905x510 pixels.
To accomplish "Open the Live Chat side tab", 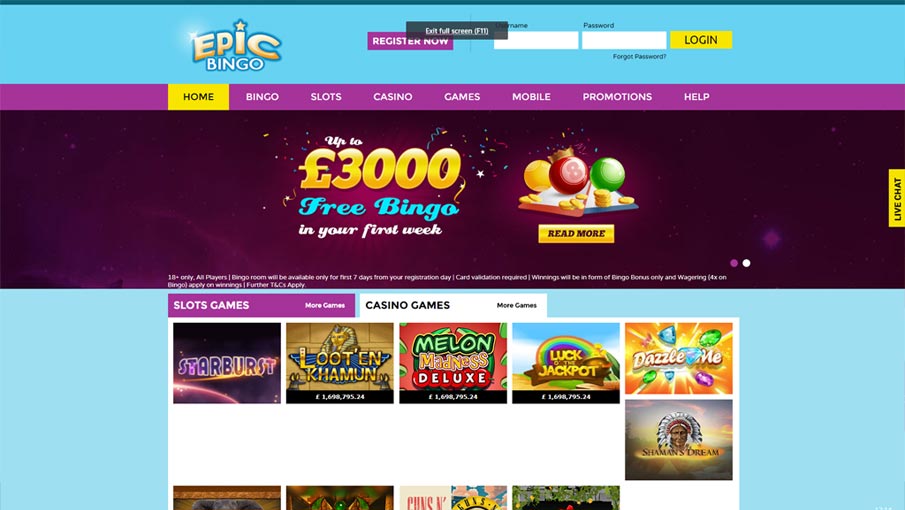I will pyautogui.click(x=897, y=198).
